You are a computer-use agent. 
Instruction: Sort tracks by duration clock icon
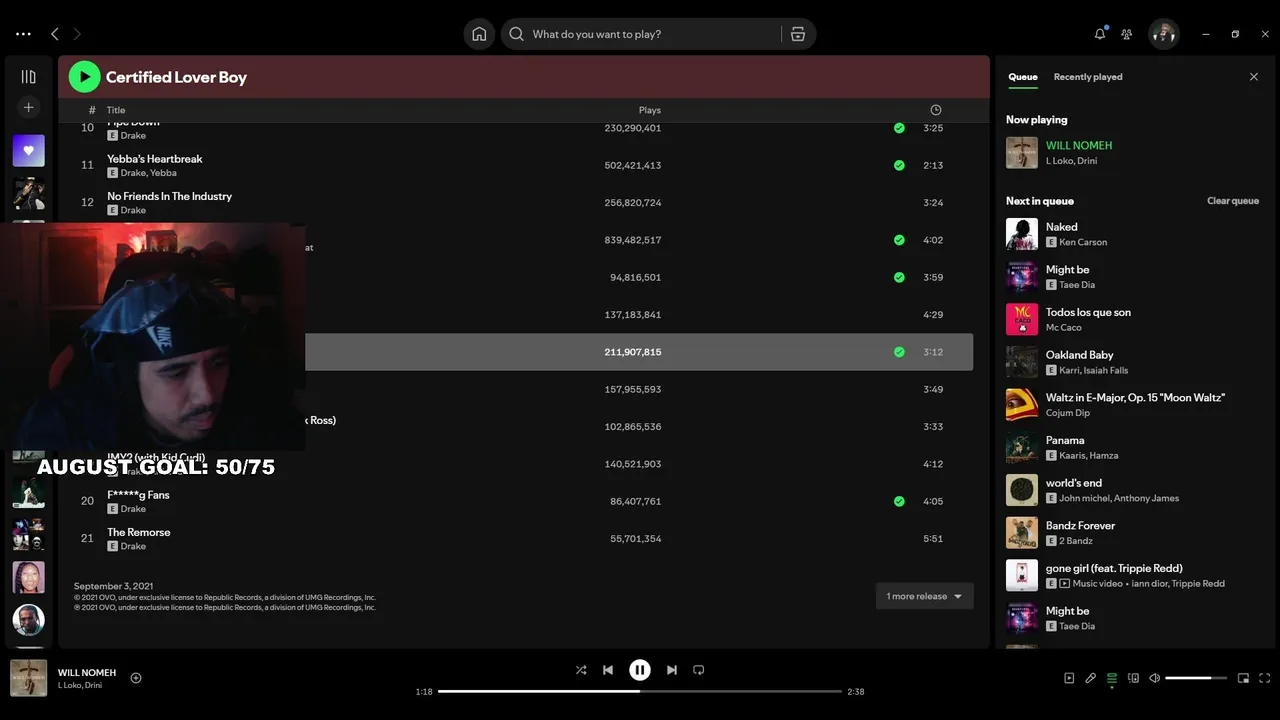tap(935, 110)
